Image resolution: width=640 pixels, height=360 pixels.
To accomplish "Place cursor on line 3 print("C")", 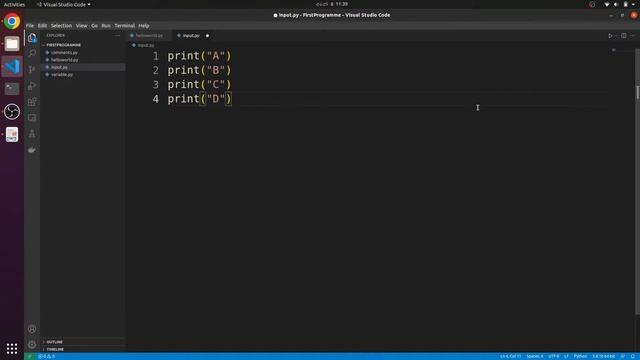I will click(199, 84).
